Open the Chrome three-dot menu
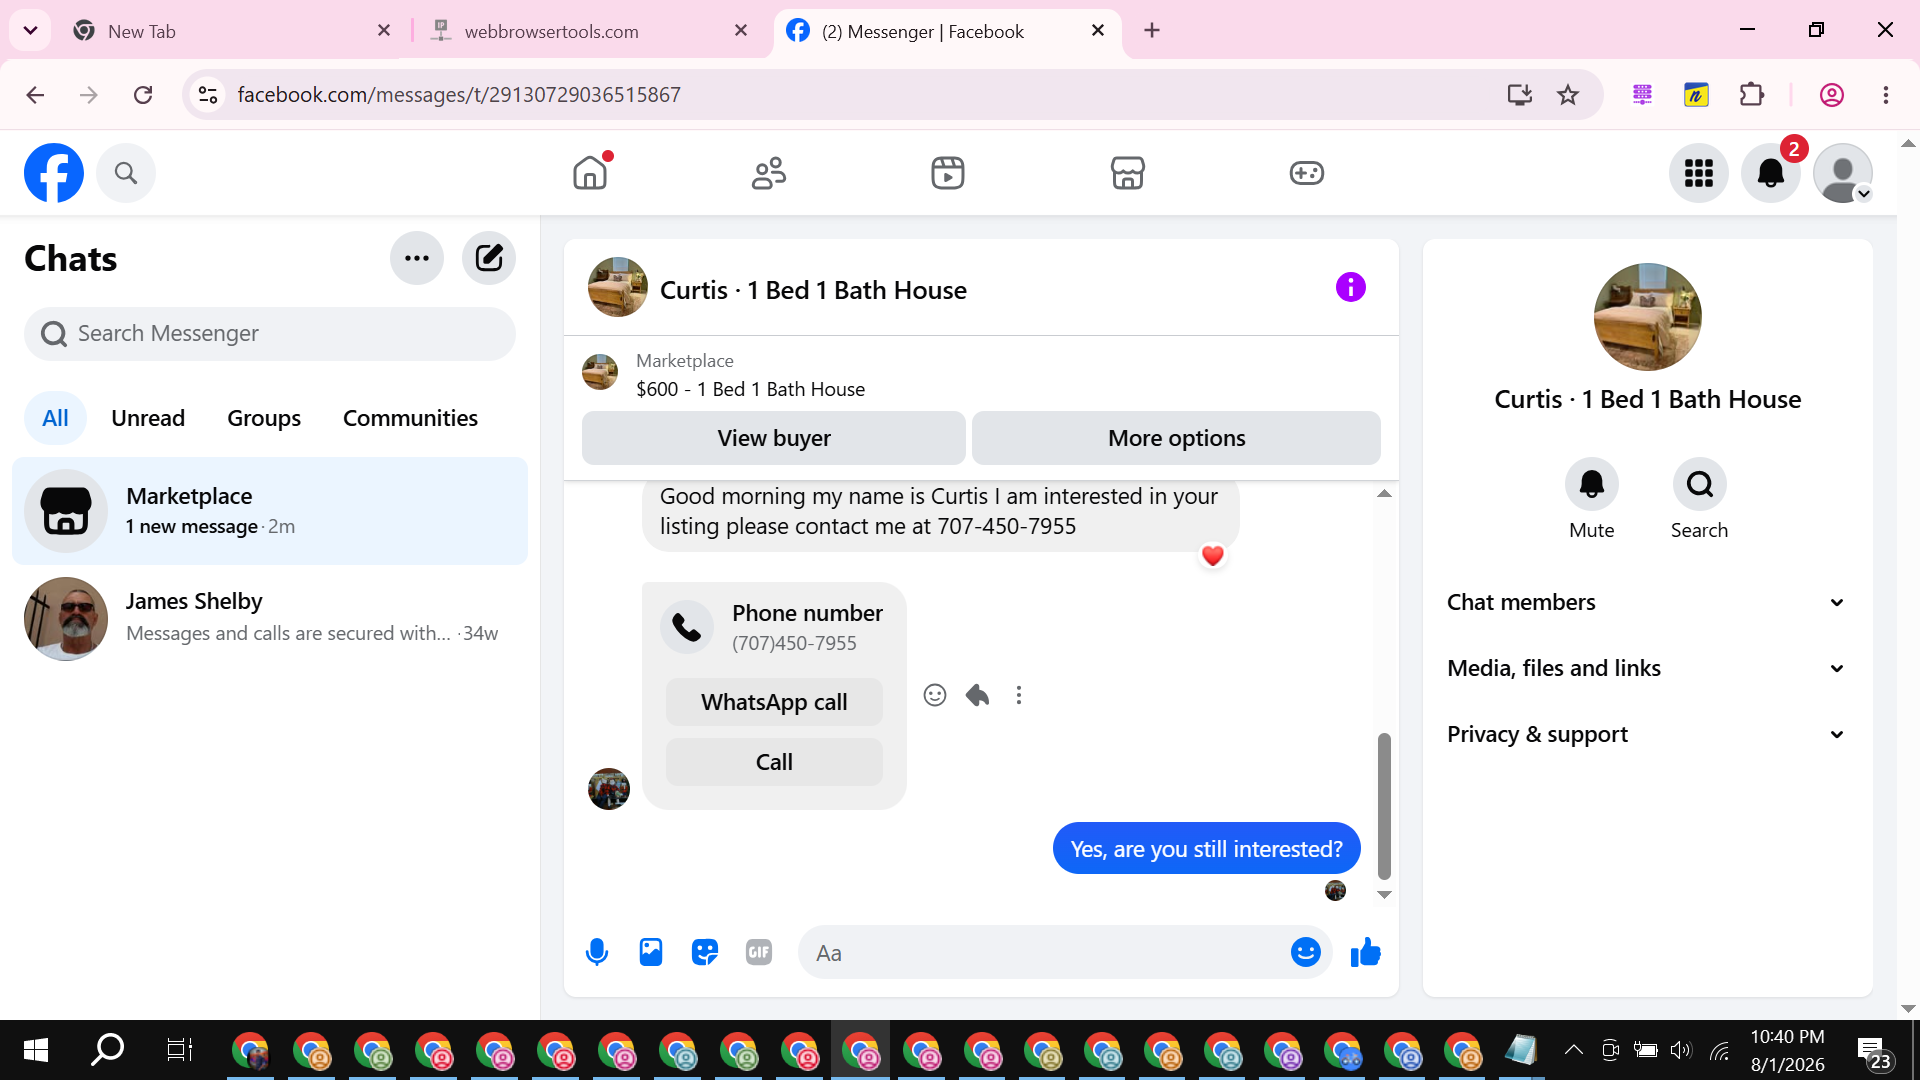This screenshot has width=1920, height=1080. click(1886, 95)
